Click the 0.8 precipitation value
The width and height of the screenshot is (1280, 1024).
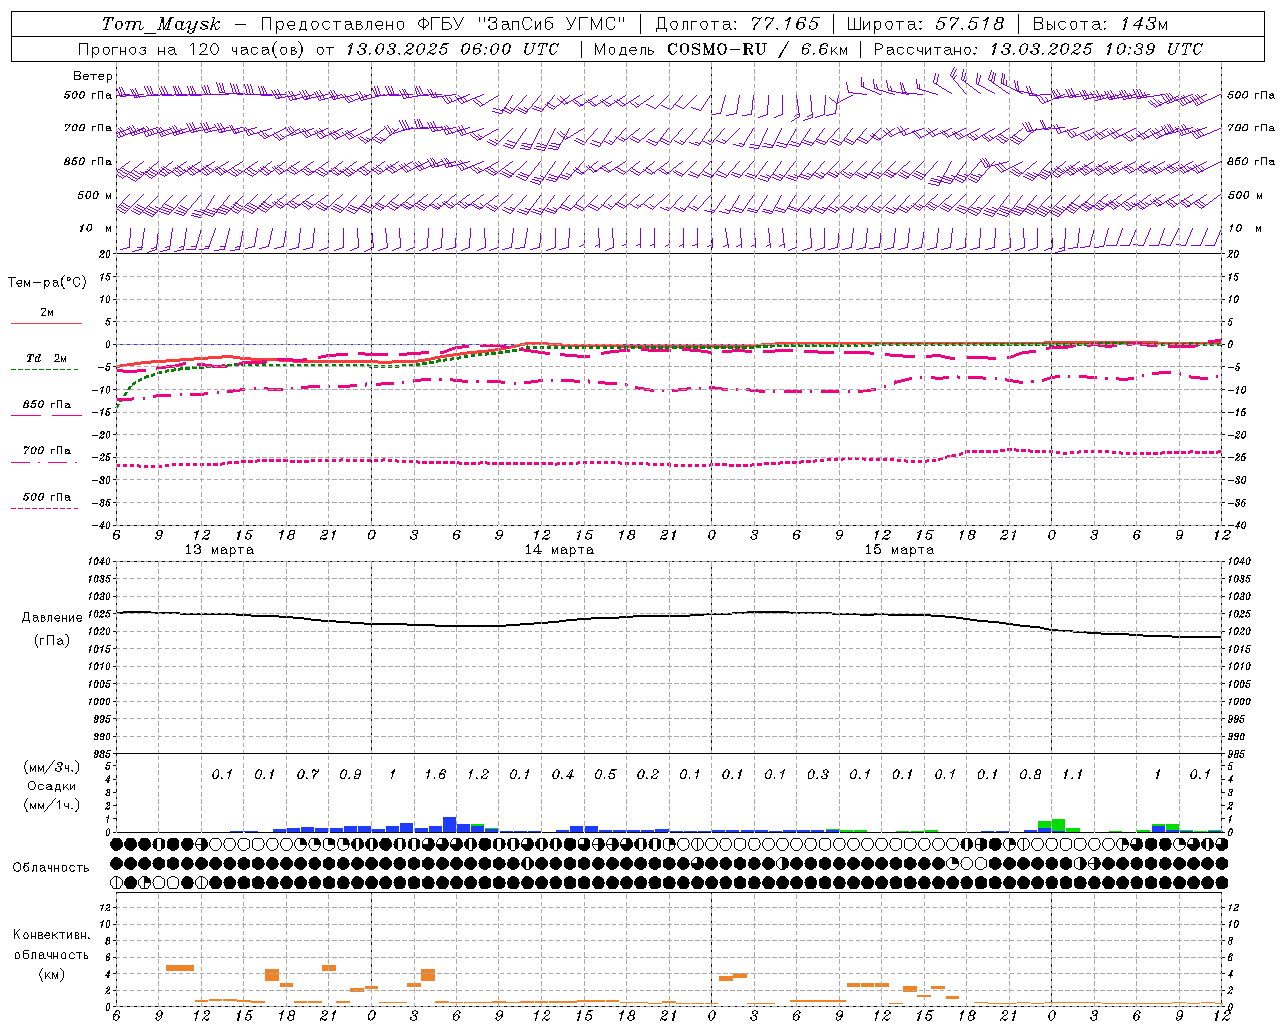pyautogui.click(x=1030, y=775)
